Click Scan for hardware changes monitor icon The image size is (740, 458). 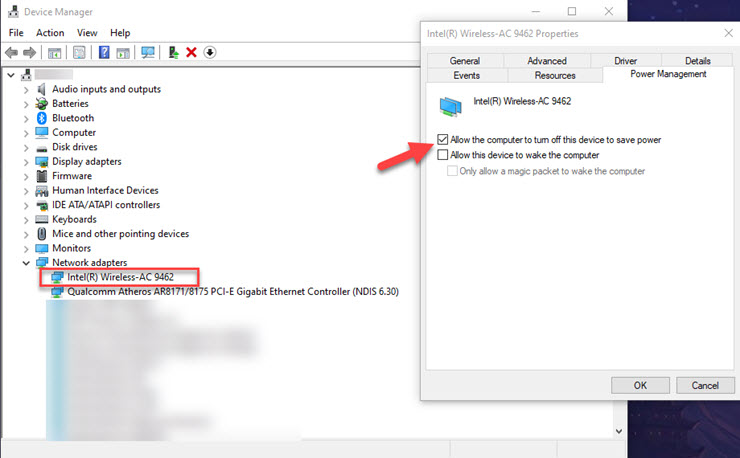point(149,53)
